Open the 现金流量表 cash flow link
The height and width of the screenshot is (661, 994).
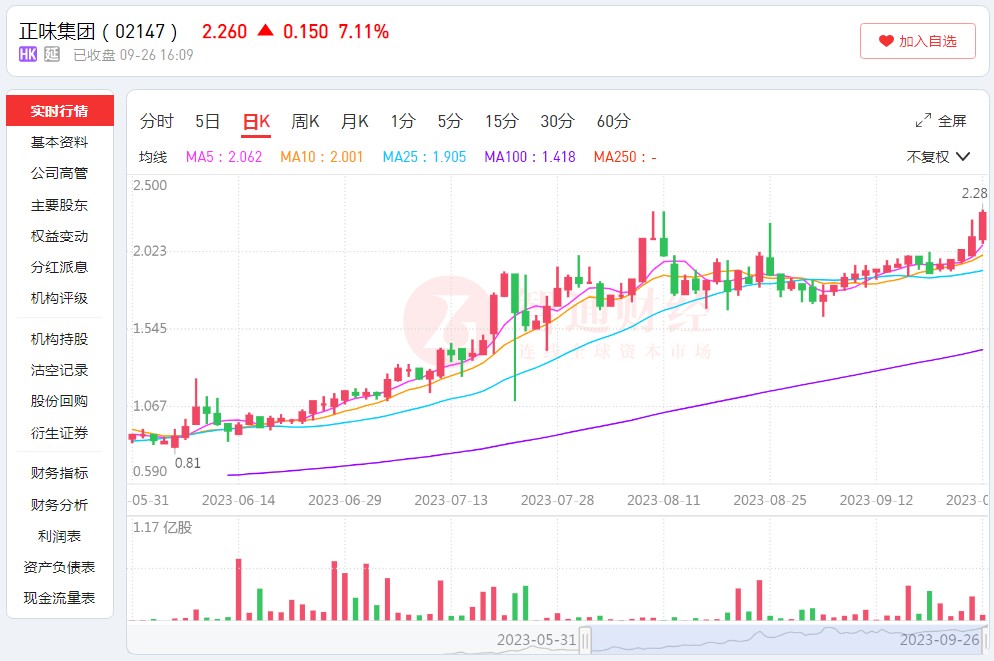point(59,598)
